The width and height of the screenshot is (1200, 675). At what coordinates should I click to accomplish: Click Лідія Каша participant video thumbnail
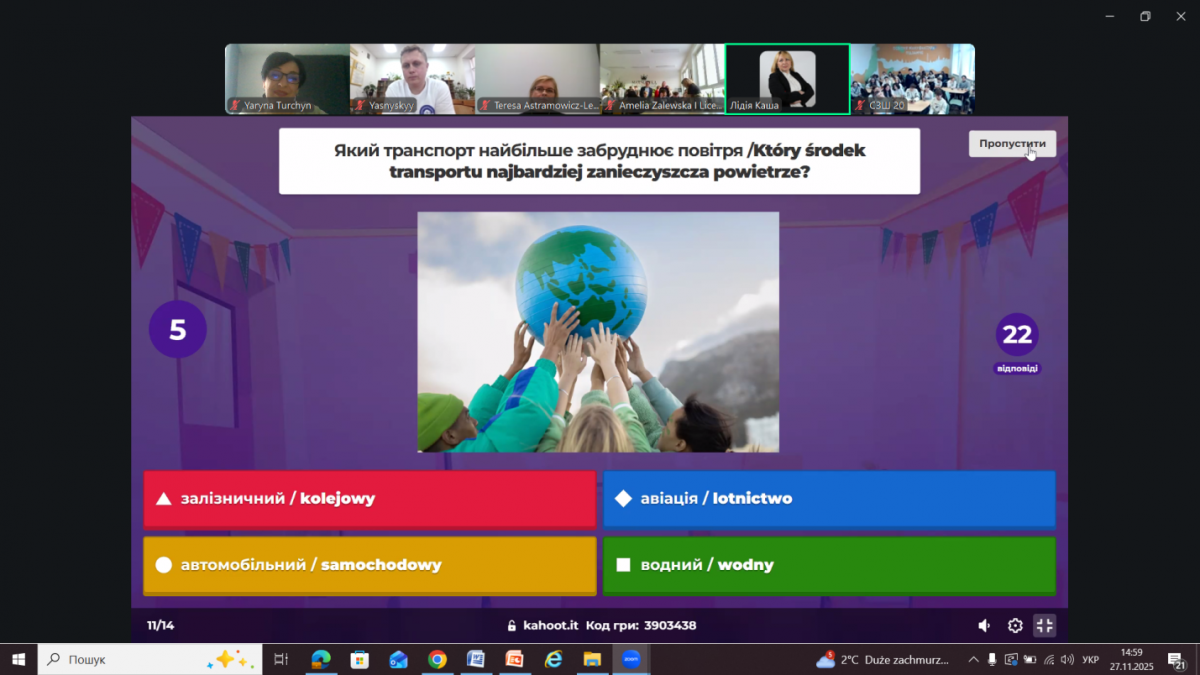(x=787, y=79)
